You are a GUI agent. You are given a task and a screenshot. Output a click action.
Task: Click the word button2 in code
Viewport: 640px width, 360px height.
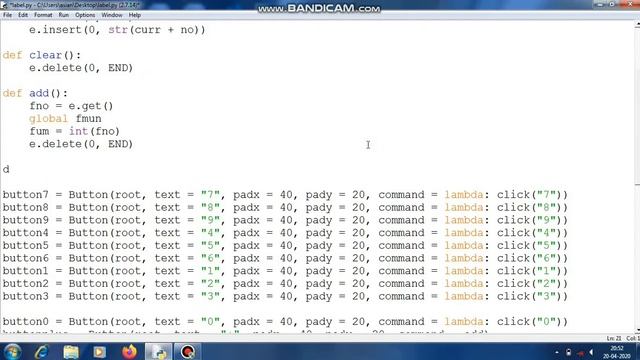tap(25, 283)
